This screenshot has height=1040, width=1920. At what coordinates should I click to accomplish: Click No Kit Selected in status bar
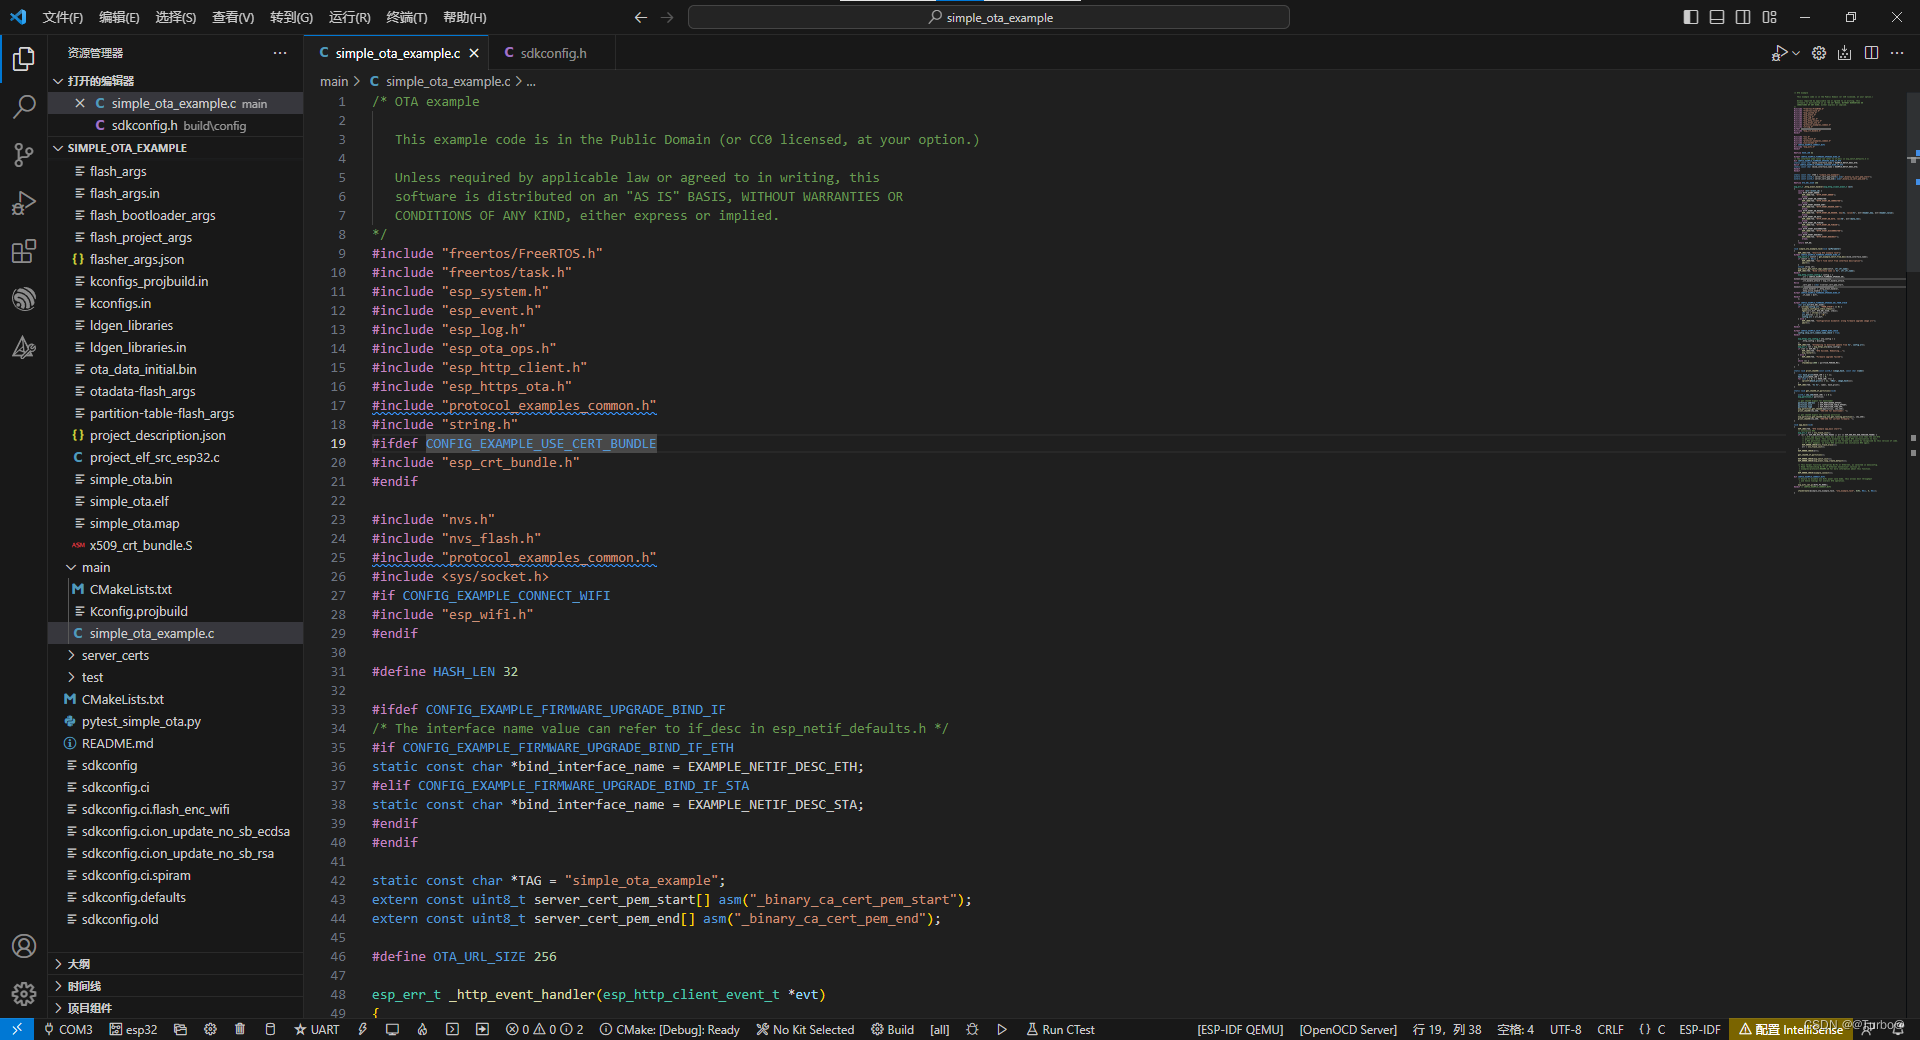pyautogui.click(x=805, y=1029)
